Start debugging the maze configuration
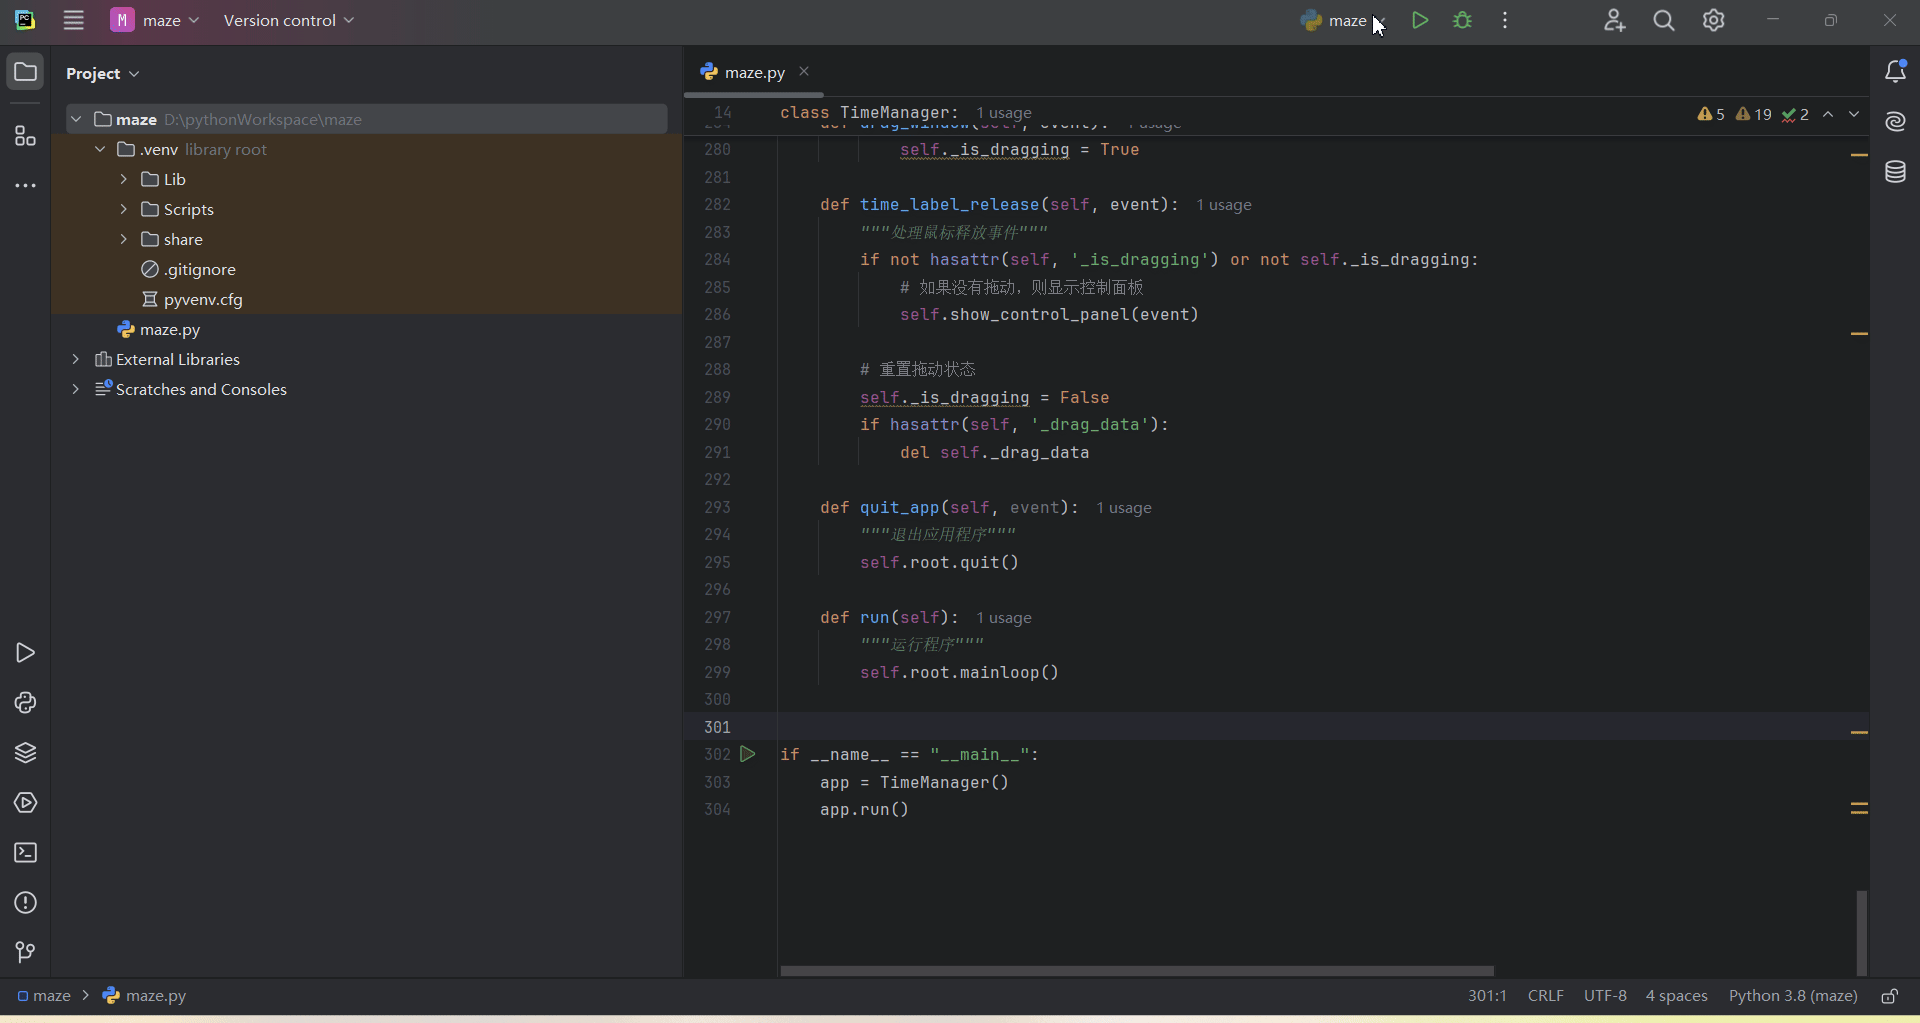 click(x=1462, y=20)
